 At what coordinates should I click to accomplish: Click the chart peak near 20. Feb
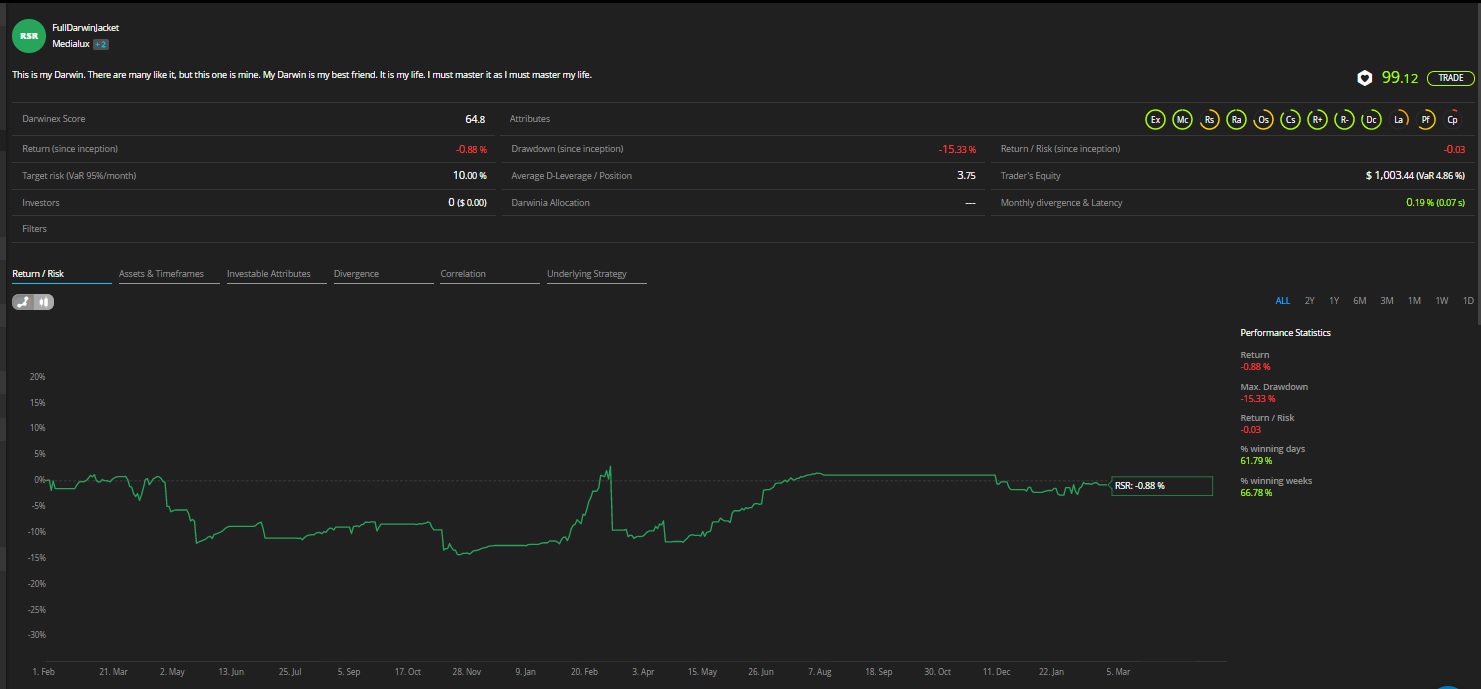tap(609, 467)
